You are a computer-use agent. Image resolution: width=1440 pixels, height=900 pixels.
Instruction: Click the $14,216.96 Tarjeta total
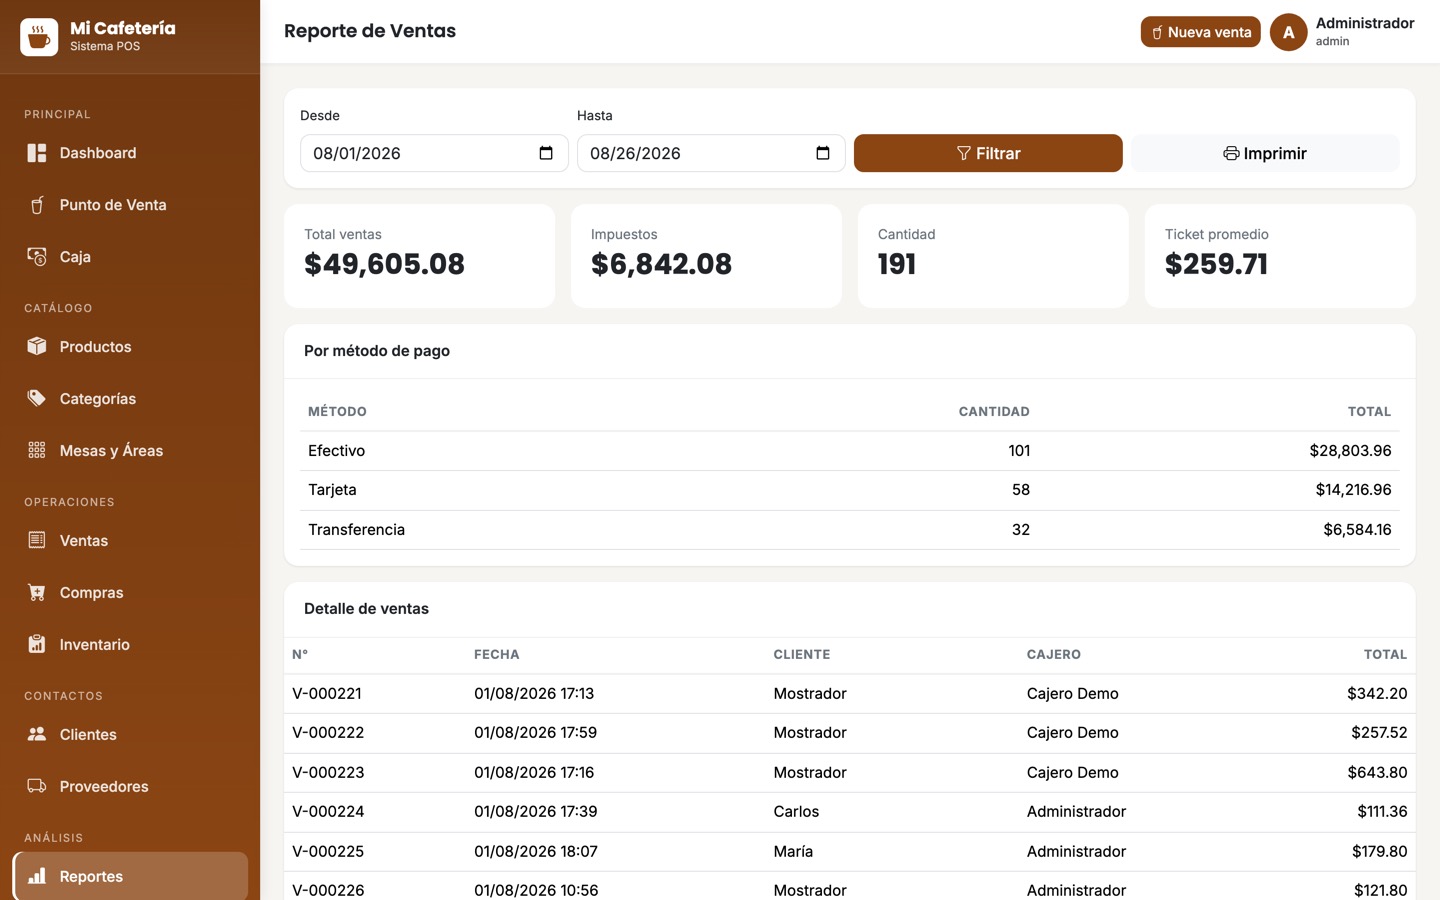coord(1353,490)
